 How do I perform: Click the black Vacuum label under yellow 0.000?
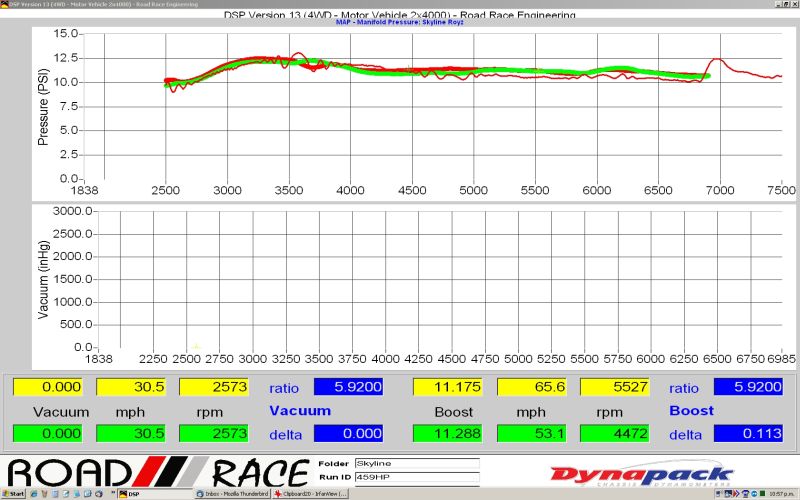pos(61,412)
